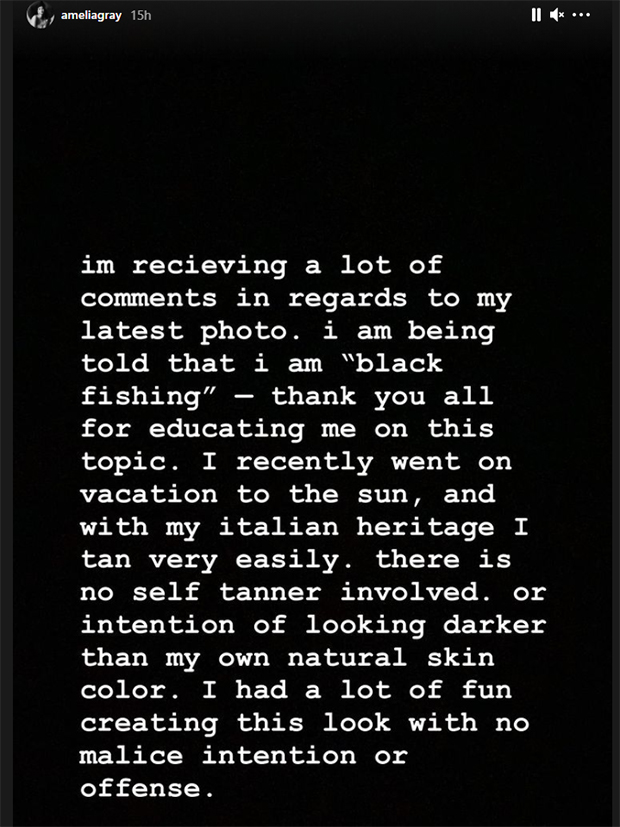The height and width of the screenshot is (827, 620).
Task: Open the ameliagray profile picture
Action: [x=40, y=15]
